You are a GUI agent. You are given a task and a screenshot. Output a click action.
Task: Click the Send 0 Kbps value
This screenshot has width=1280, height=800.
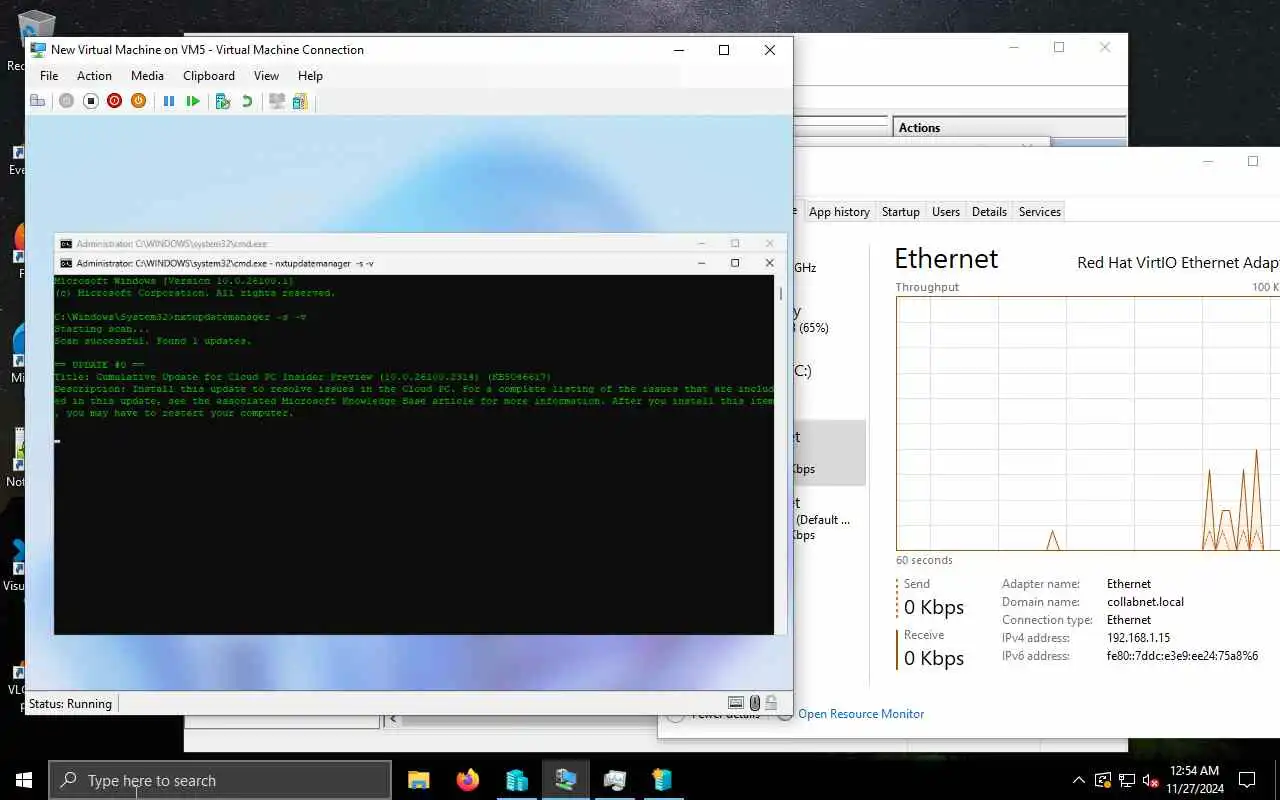point(934,608)
